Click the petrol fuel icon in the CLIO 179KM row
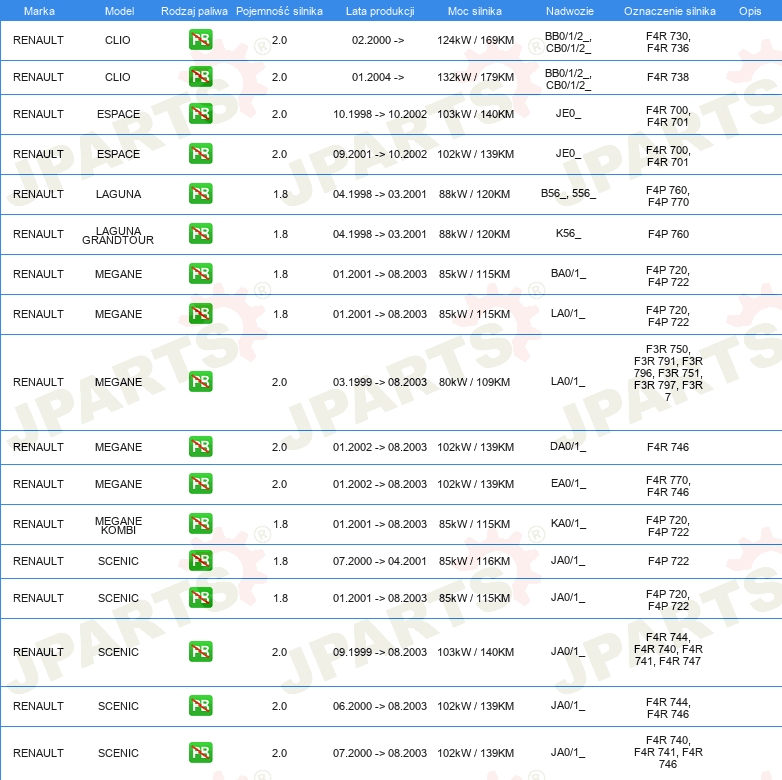This screenshot has width=782, height=780. pos(200,77)
